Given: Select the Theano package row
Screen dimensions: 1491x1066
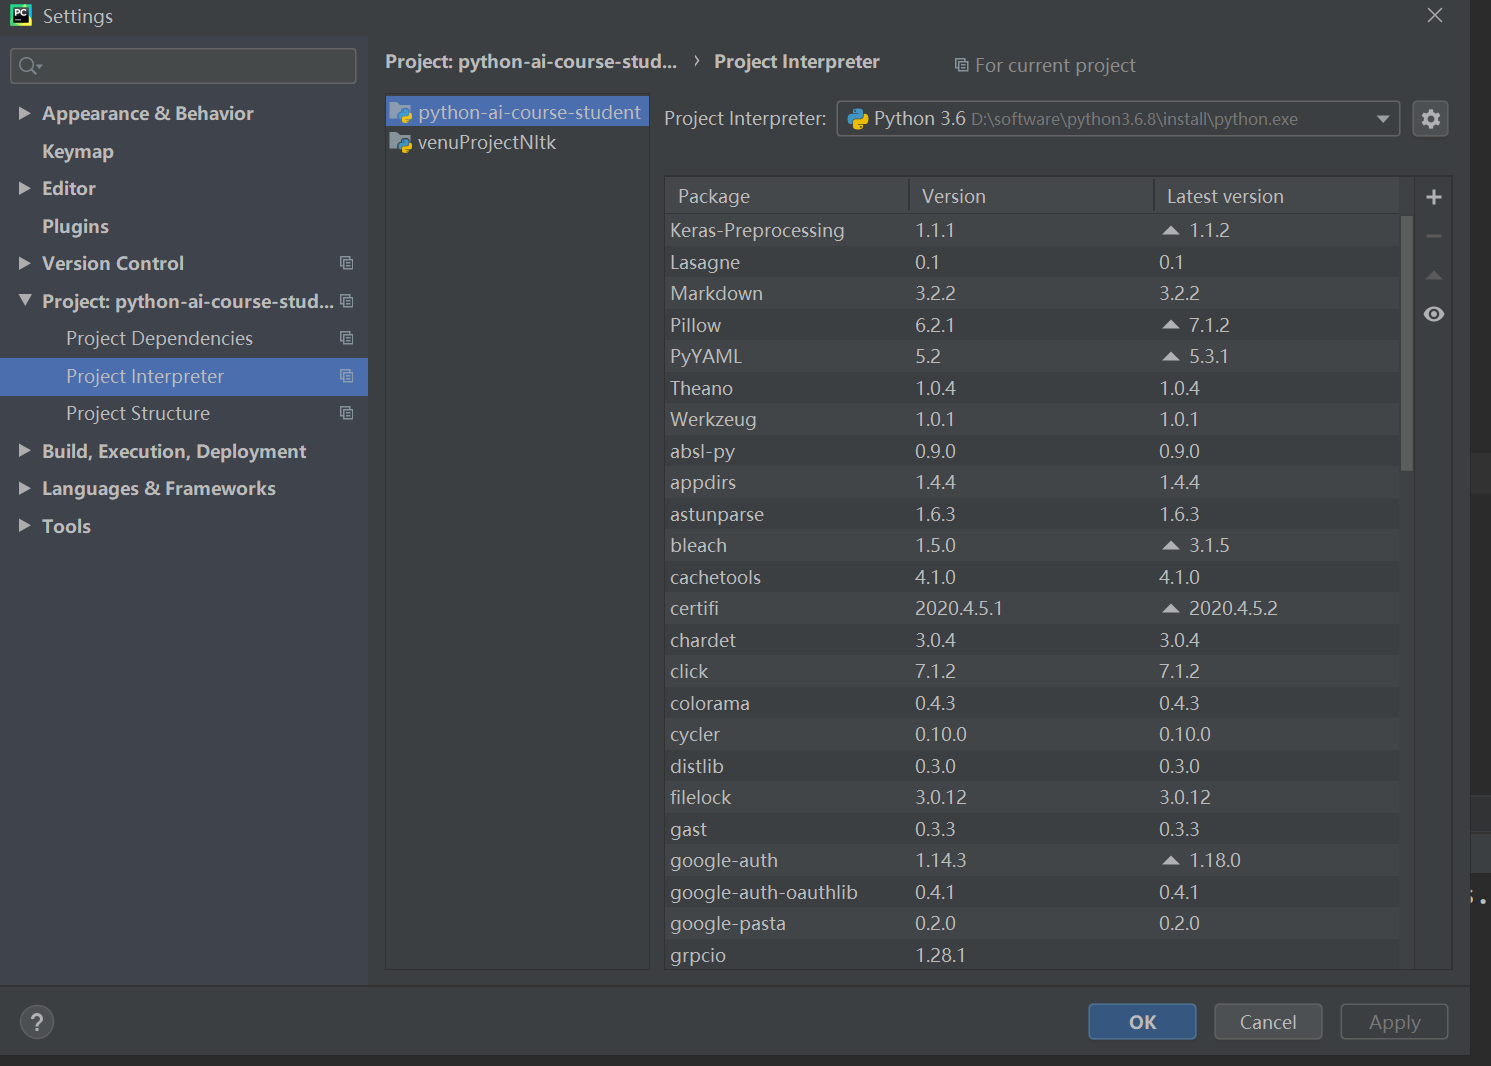Looking at the screenshot, I should pos(1032,388).
